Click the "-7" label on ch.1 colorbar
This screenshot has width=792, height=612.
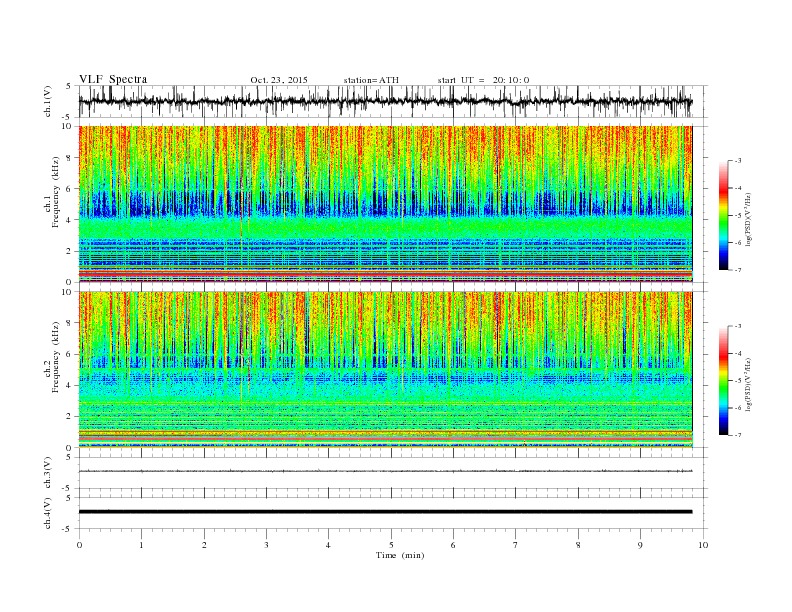[x=738, y=270]
